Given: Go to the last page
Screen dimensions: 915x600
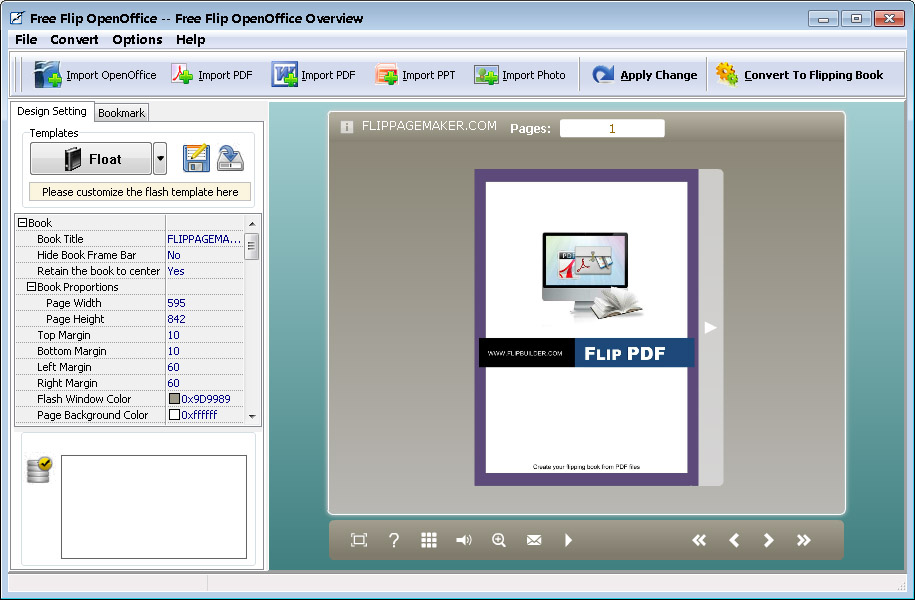Looking at the screenshot, I should point(804,540).
